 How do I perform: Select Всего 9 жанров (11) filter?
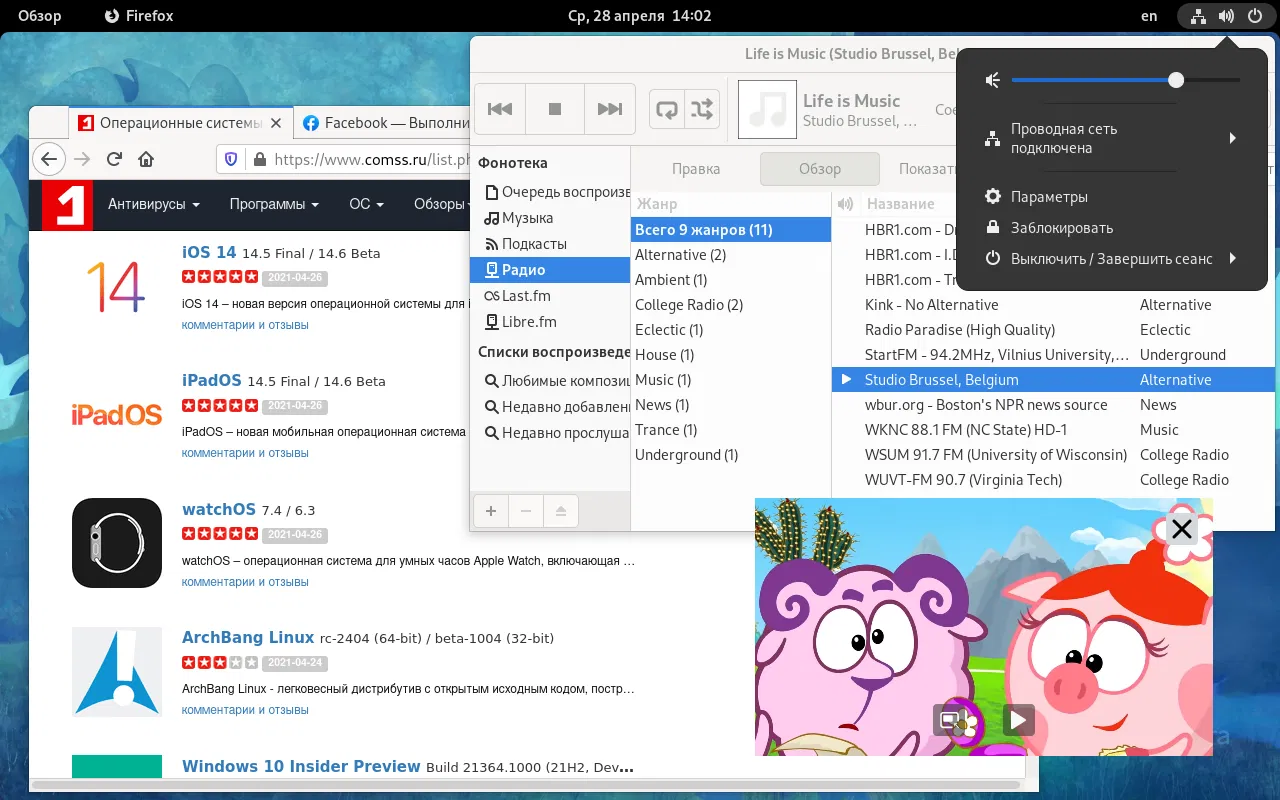(731, 230)
